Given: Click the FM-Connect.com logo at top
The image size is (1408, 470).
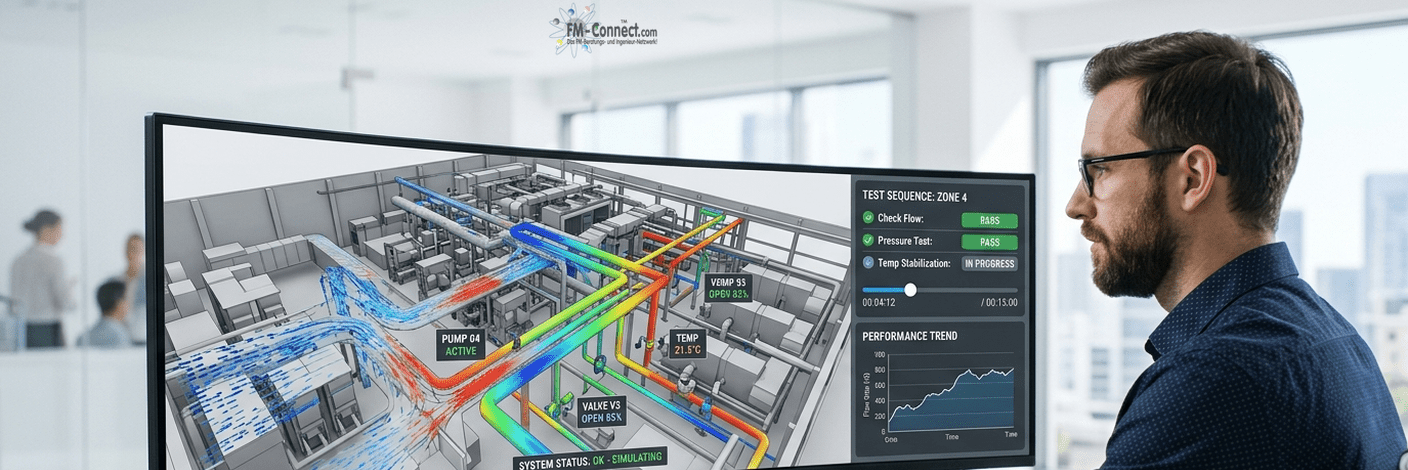Looking at the screenshot, I should tap(603, 28).
